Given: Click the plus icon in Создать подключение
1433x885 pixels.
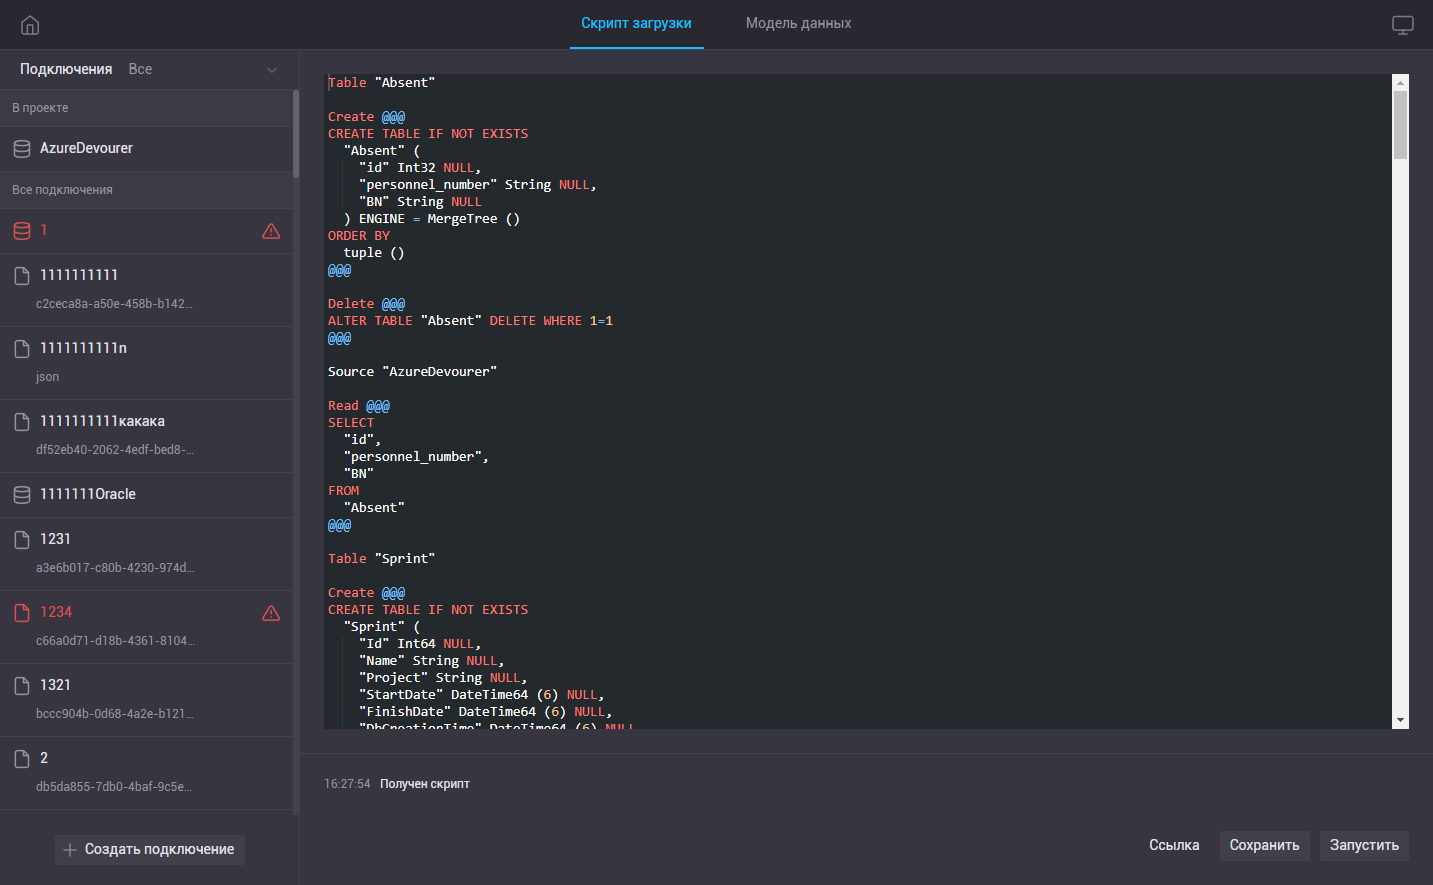Looking at the screenshot, I should coord(70,850).
